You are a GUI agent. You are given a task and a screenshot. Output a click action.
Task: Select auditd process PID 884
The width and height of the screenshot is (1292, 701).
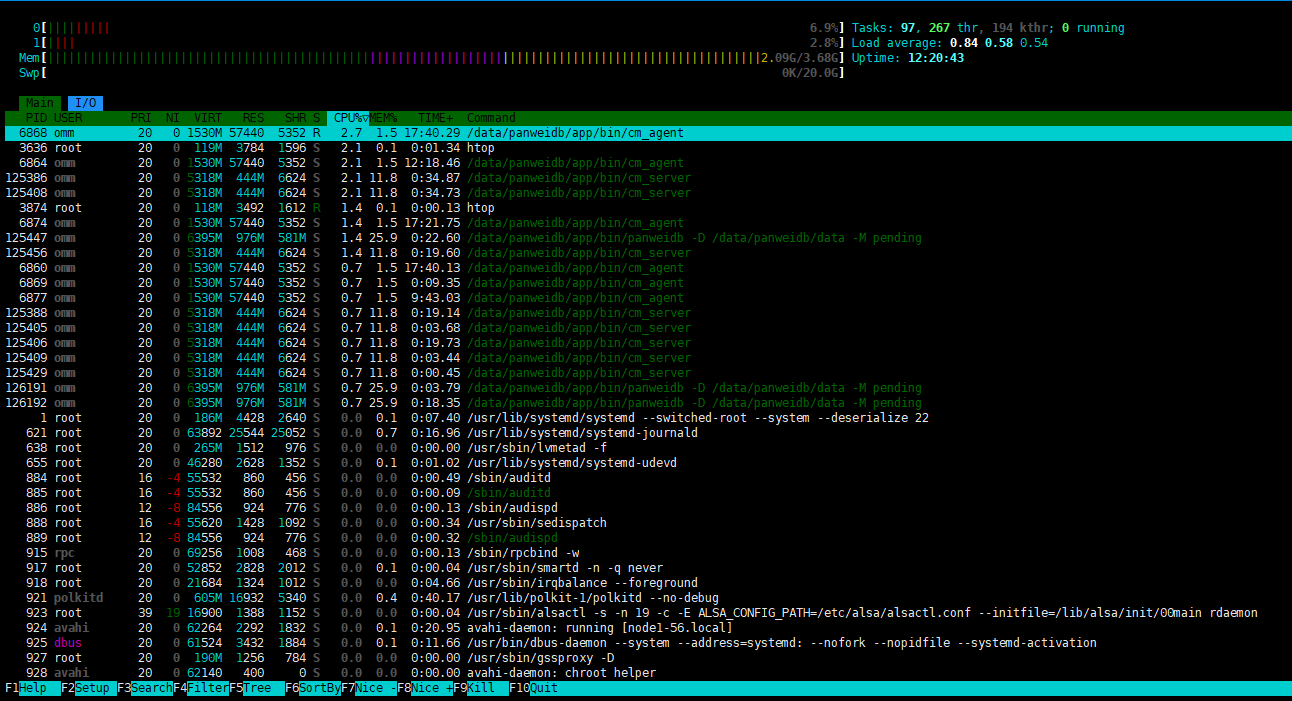646,478
